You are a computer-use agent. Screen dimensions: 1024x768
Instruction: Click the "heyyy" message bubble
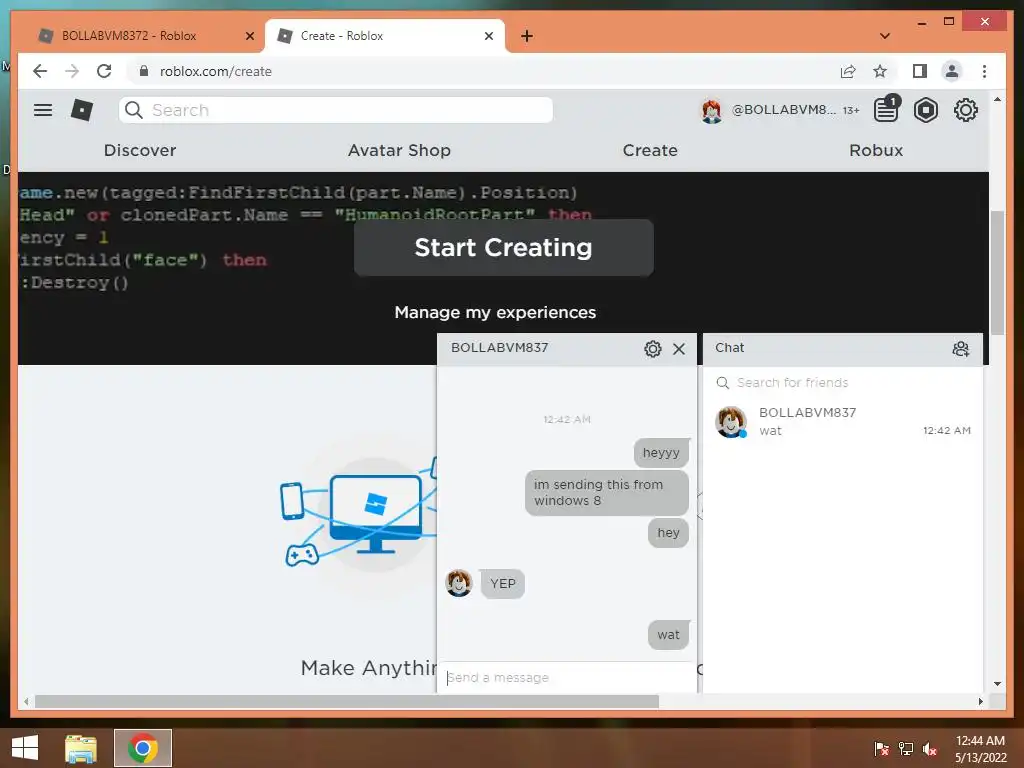click(661, 453)
